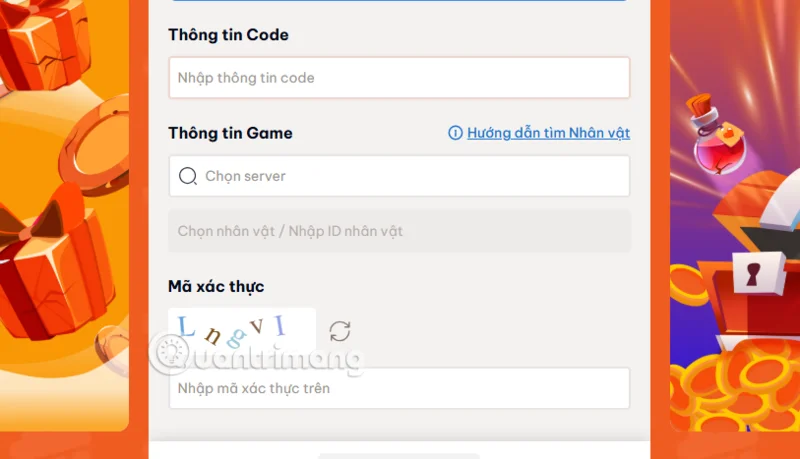Click the Quantrimang watermark text
The height and width of the screenshot is (459, 800).
[x=277, y=359]
